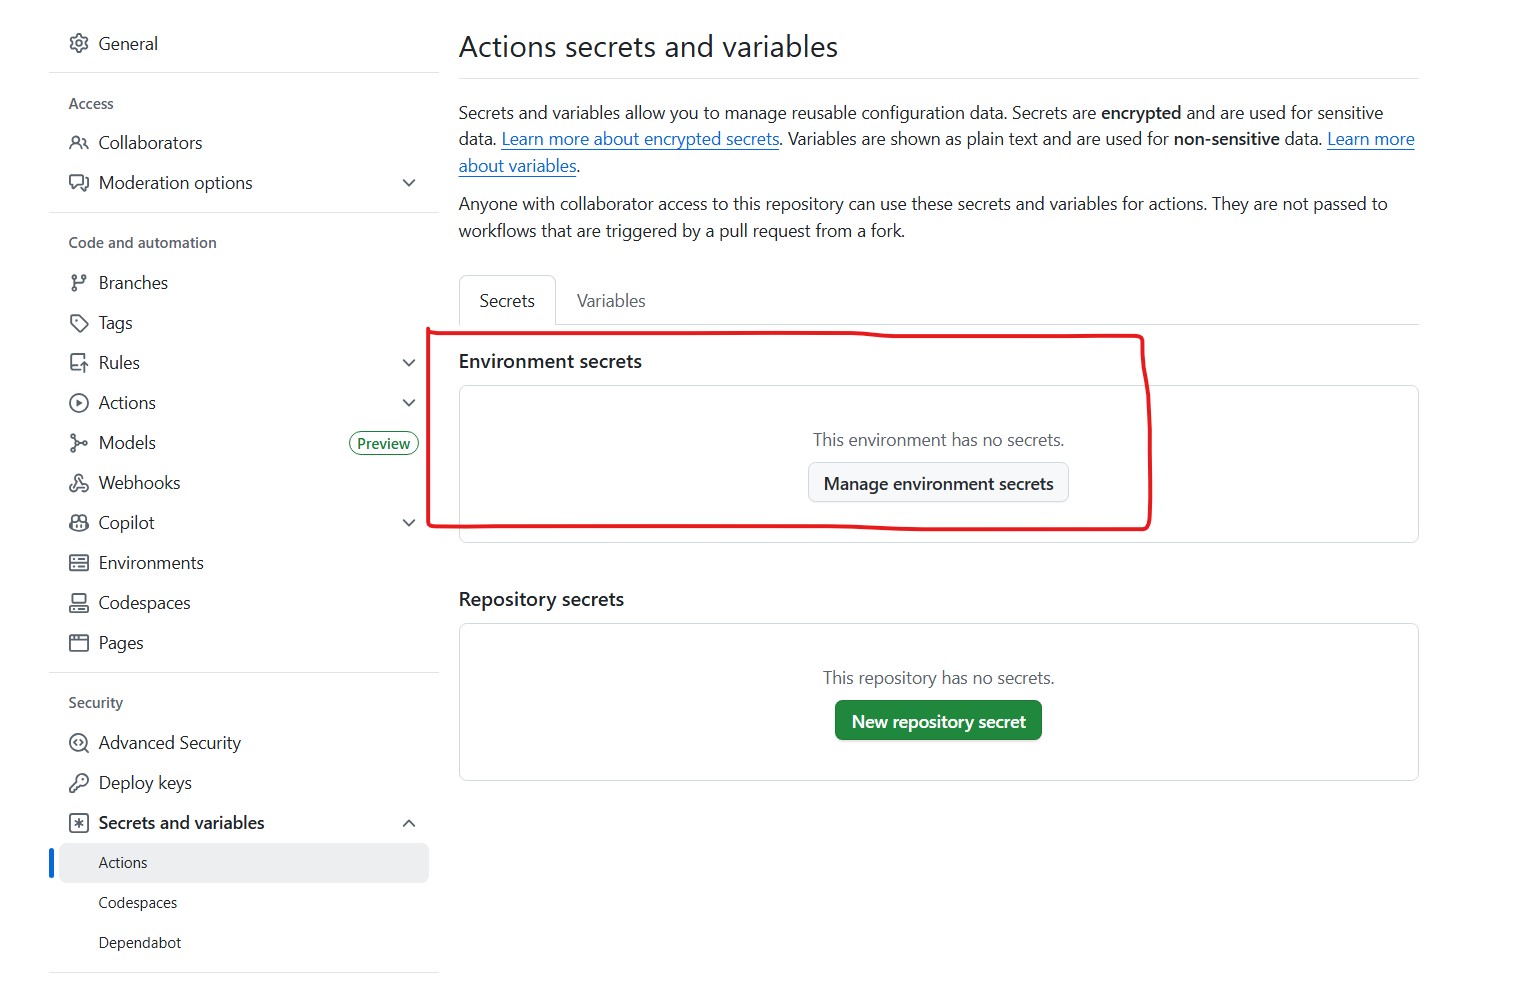Image resolution: width=1521 pixels, height=986 pixels.
Task: Open Learn more about encrypted secrets link
Action: tap(640, 139)
